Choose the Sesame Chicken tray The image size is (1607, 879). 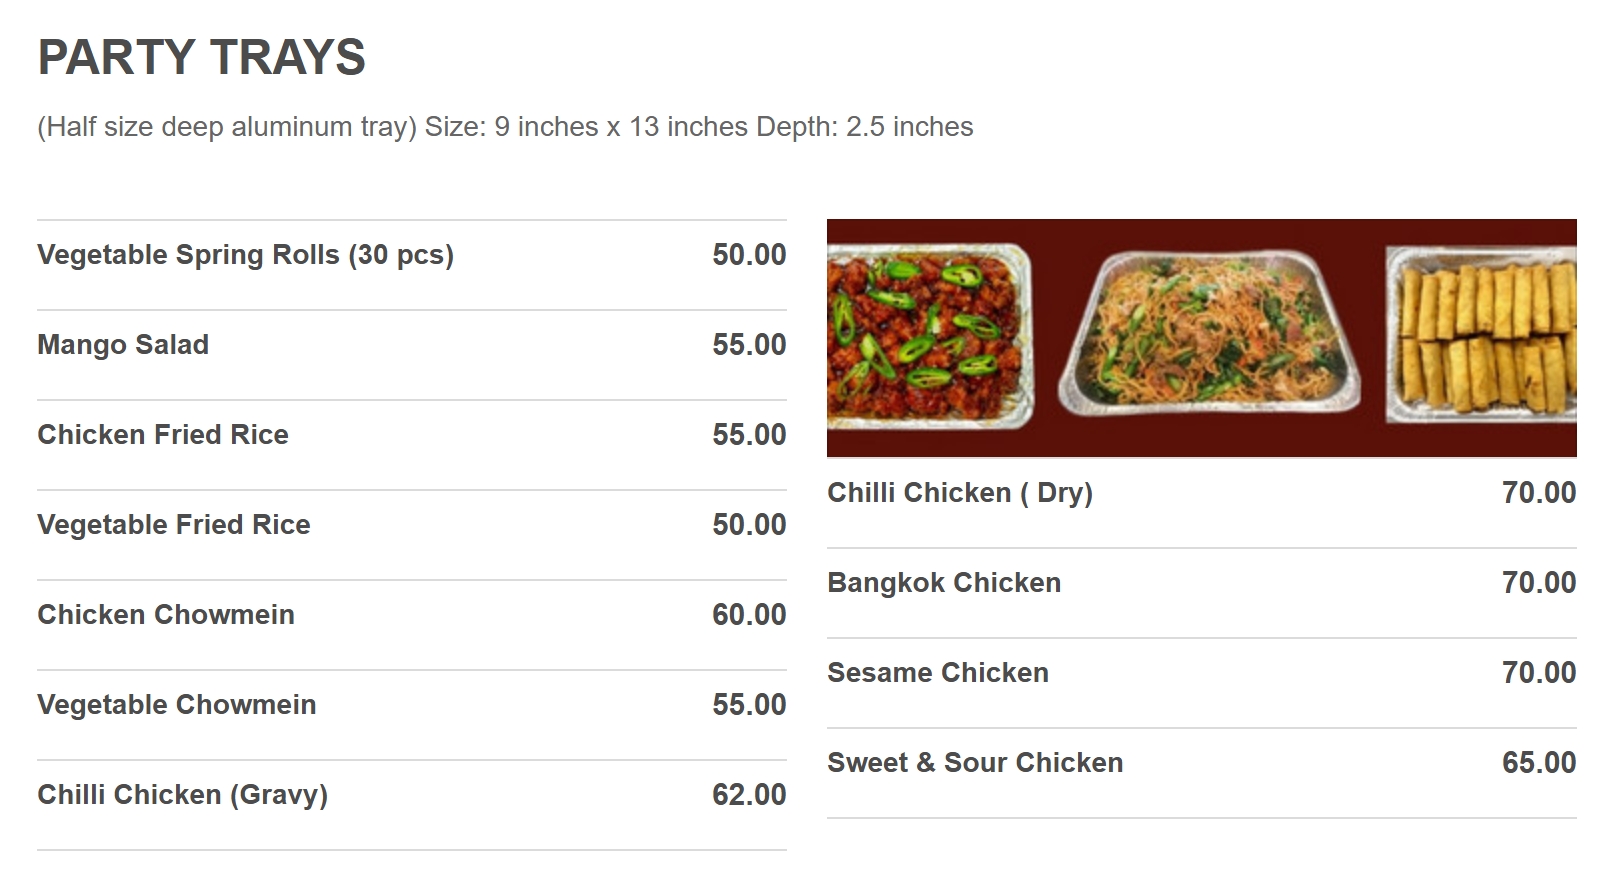(x=937, y=673)
